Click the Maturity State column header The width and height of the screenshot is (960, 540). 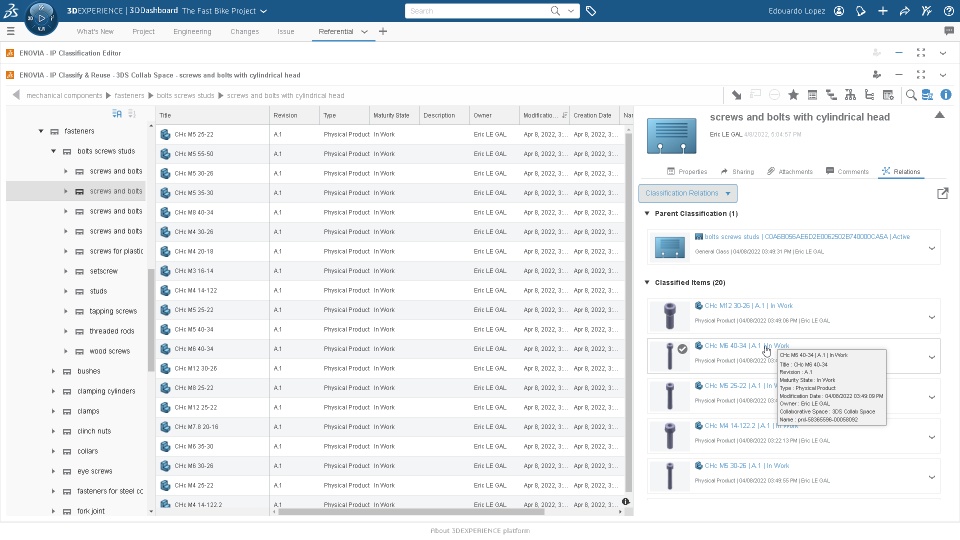(x=394, y=115)
